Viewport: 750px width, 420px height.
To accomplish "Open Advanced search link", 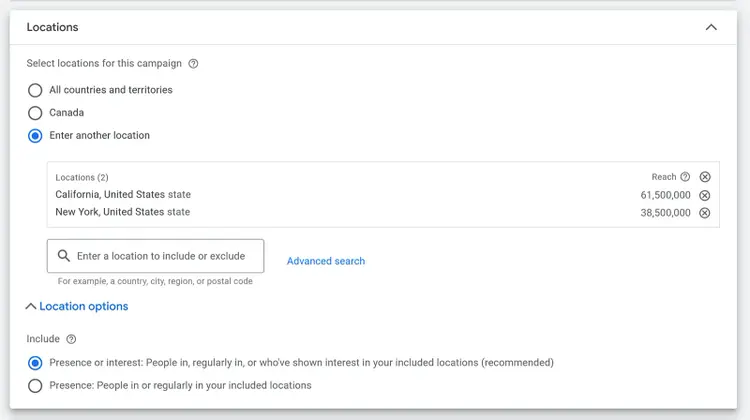I will pos(326,261).
